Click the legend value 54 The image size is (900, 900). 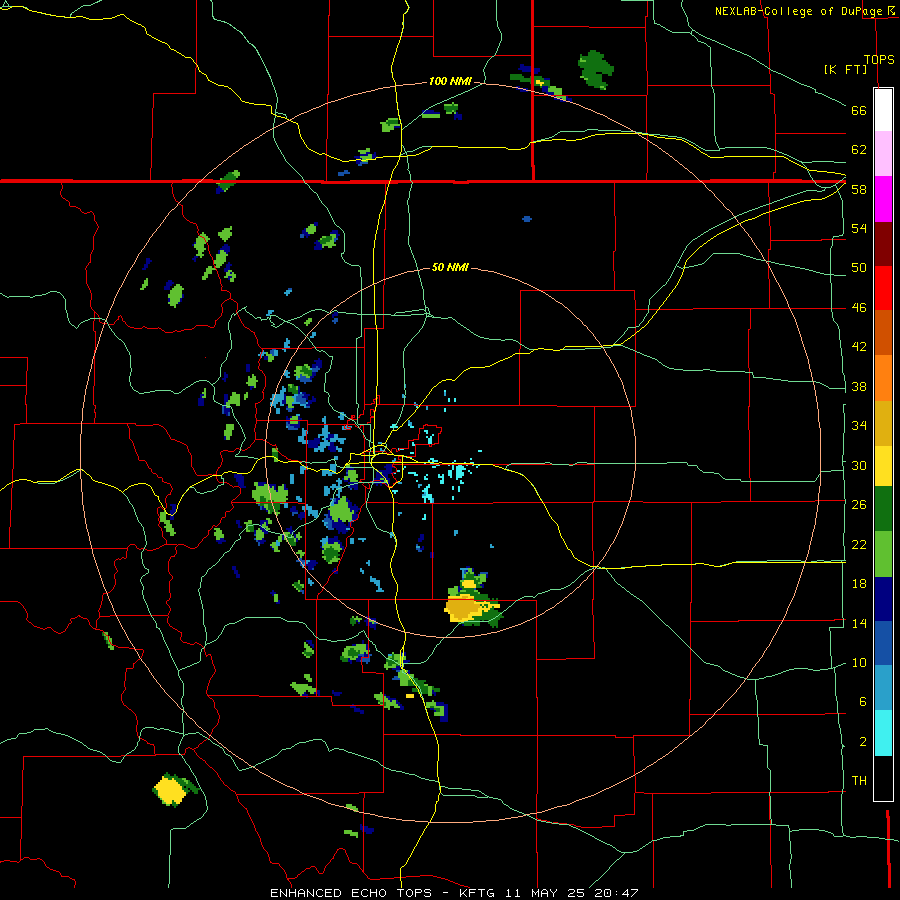(x=859, y=228)
